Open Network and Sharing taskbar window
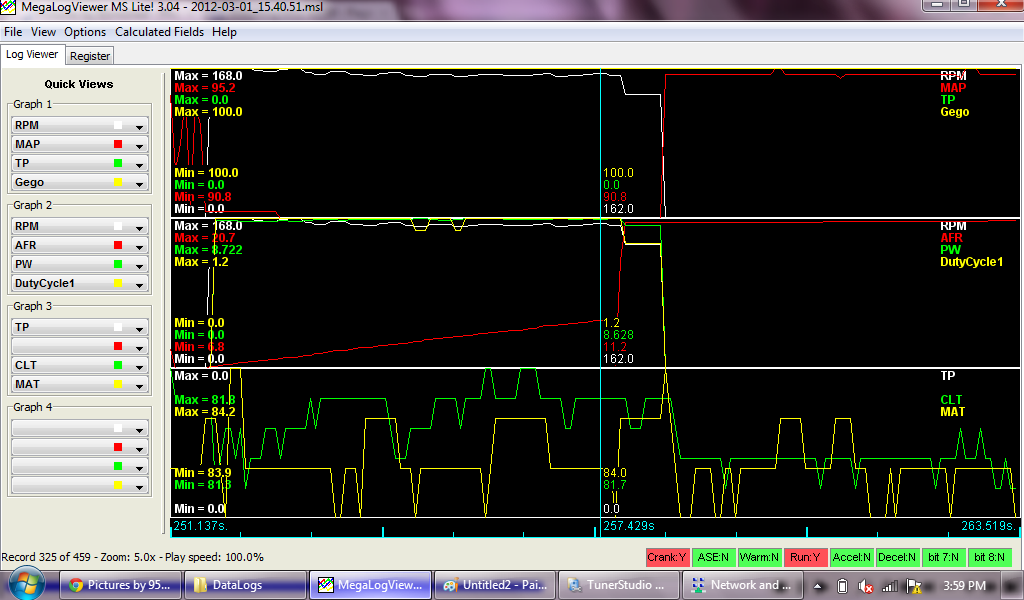This screenshot has height=600, width=1024. click(x=744, y=585)
